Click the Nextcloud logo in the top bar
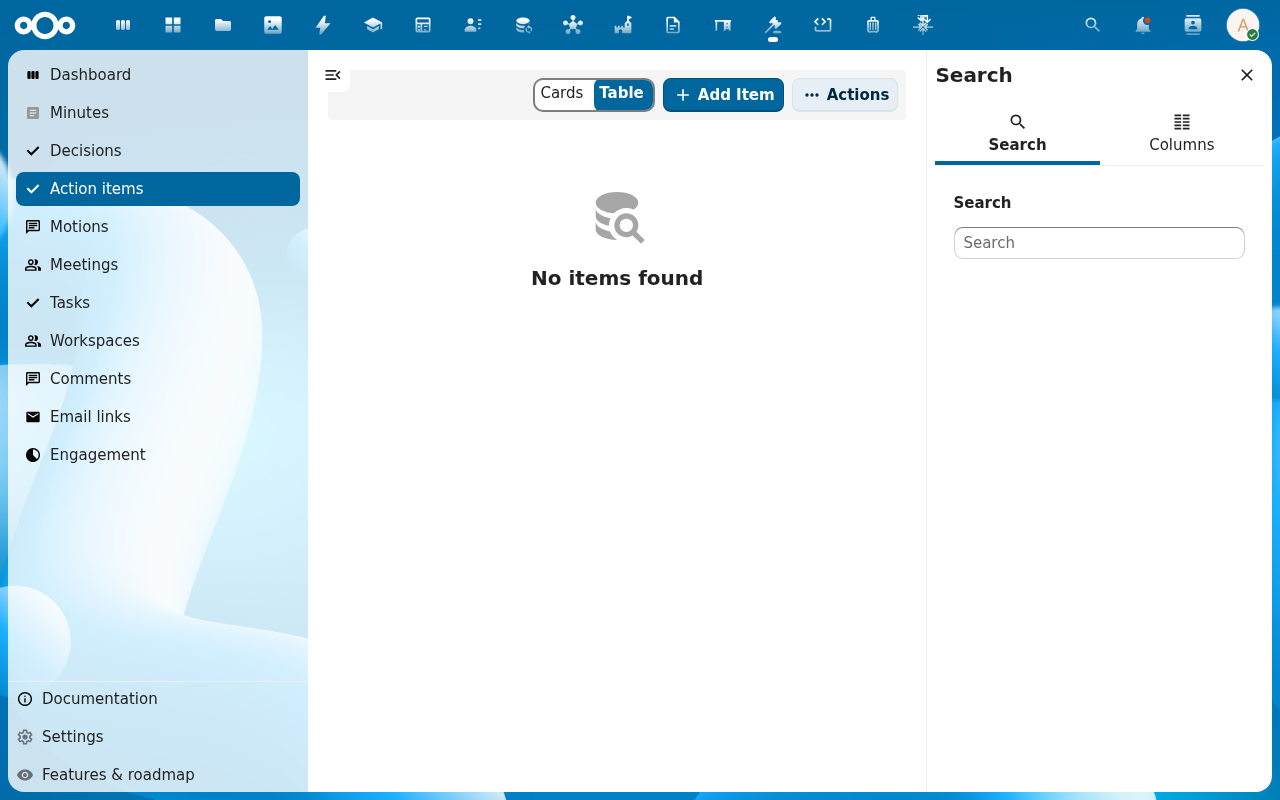 (x=45, y=25)
